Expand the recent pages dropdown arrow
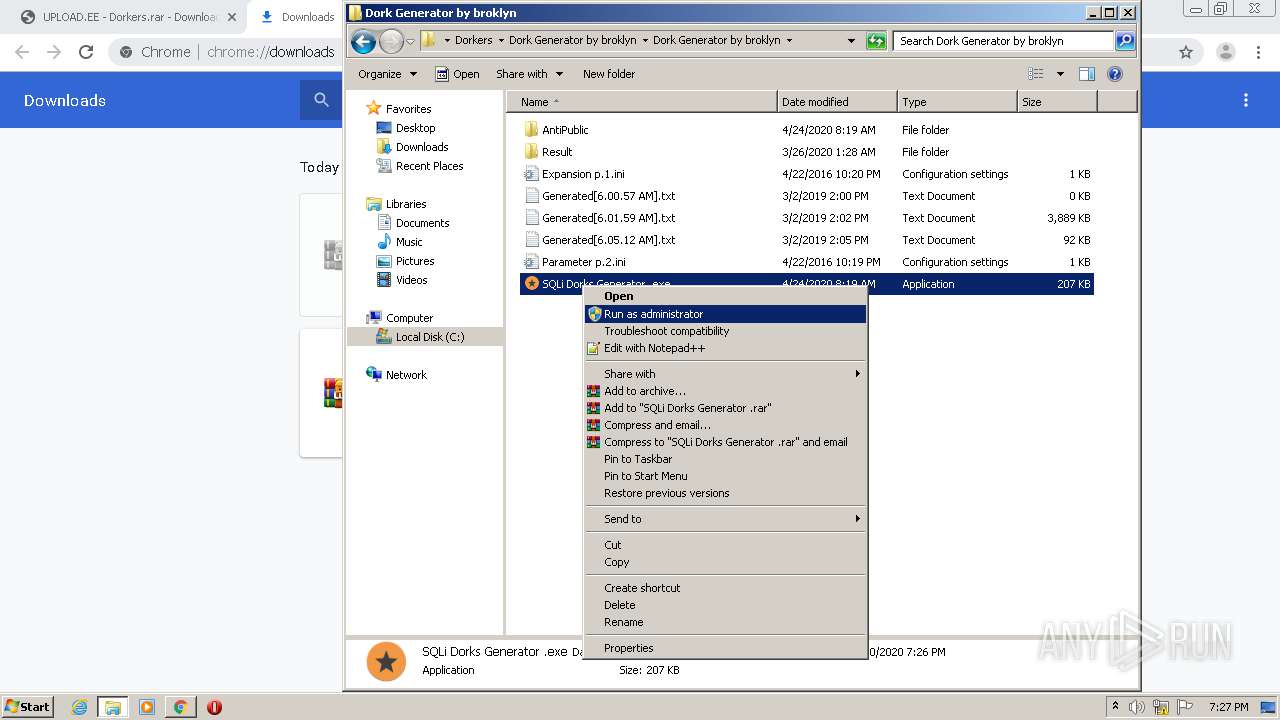This screenshot has width=1280, height=720. pyautogui.click(x=410, y=41)
